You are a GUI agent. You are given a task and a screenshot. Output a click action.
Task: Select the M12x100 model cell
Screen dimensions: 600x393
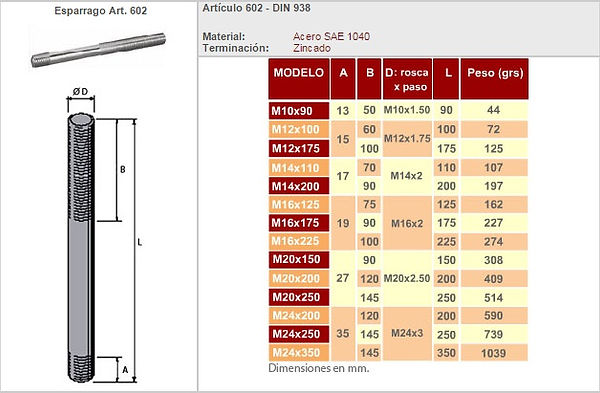[299, 129]
